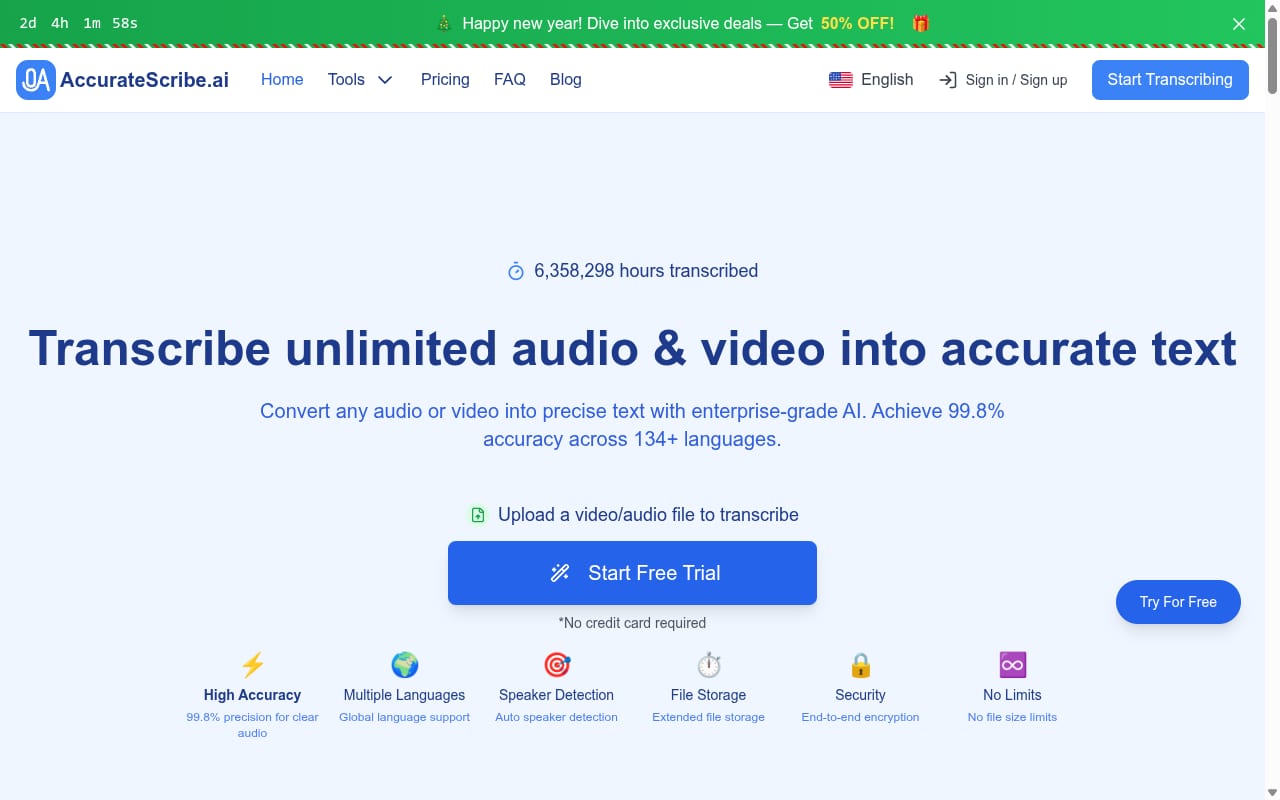Click the globe Multiple Languages icon
This screenshot has height=800, width=1280.
pyautogui.click(x=404, y=665)
